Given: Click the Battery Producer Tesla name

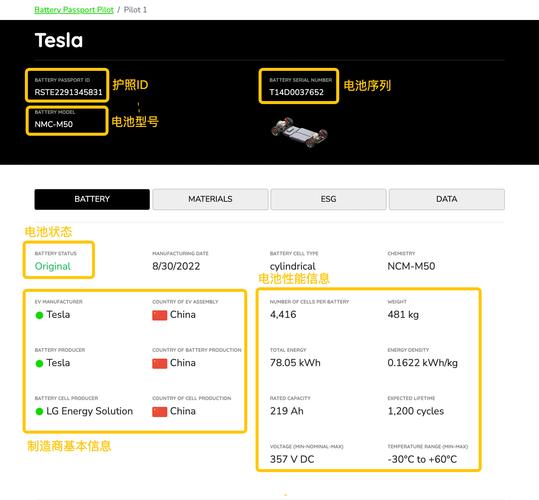Looking at the screenshot, I should tap(58, 363).
